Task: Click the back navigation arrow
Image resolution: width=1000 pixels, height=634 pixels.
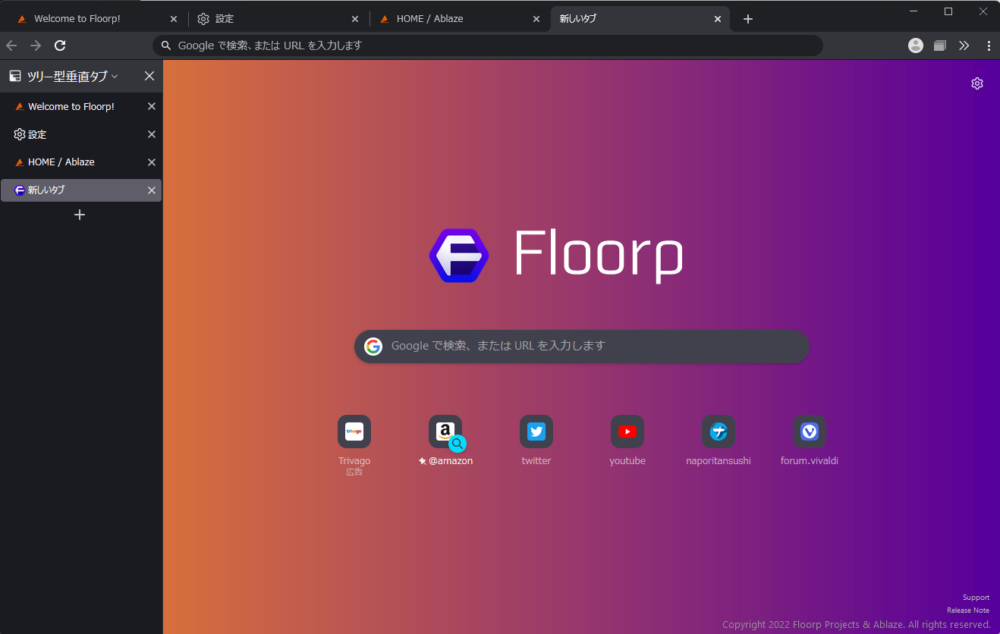Action: point(11,45)
